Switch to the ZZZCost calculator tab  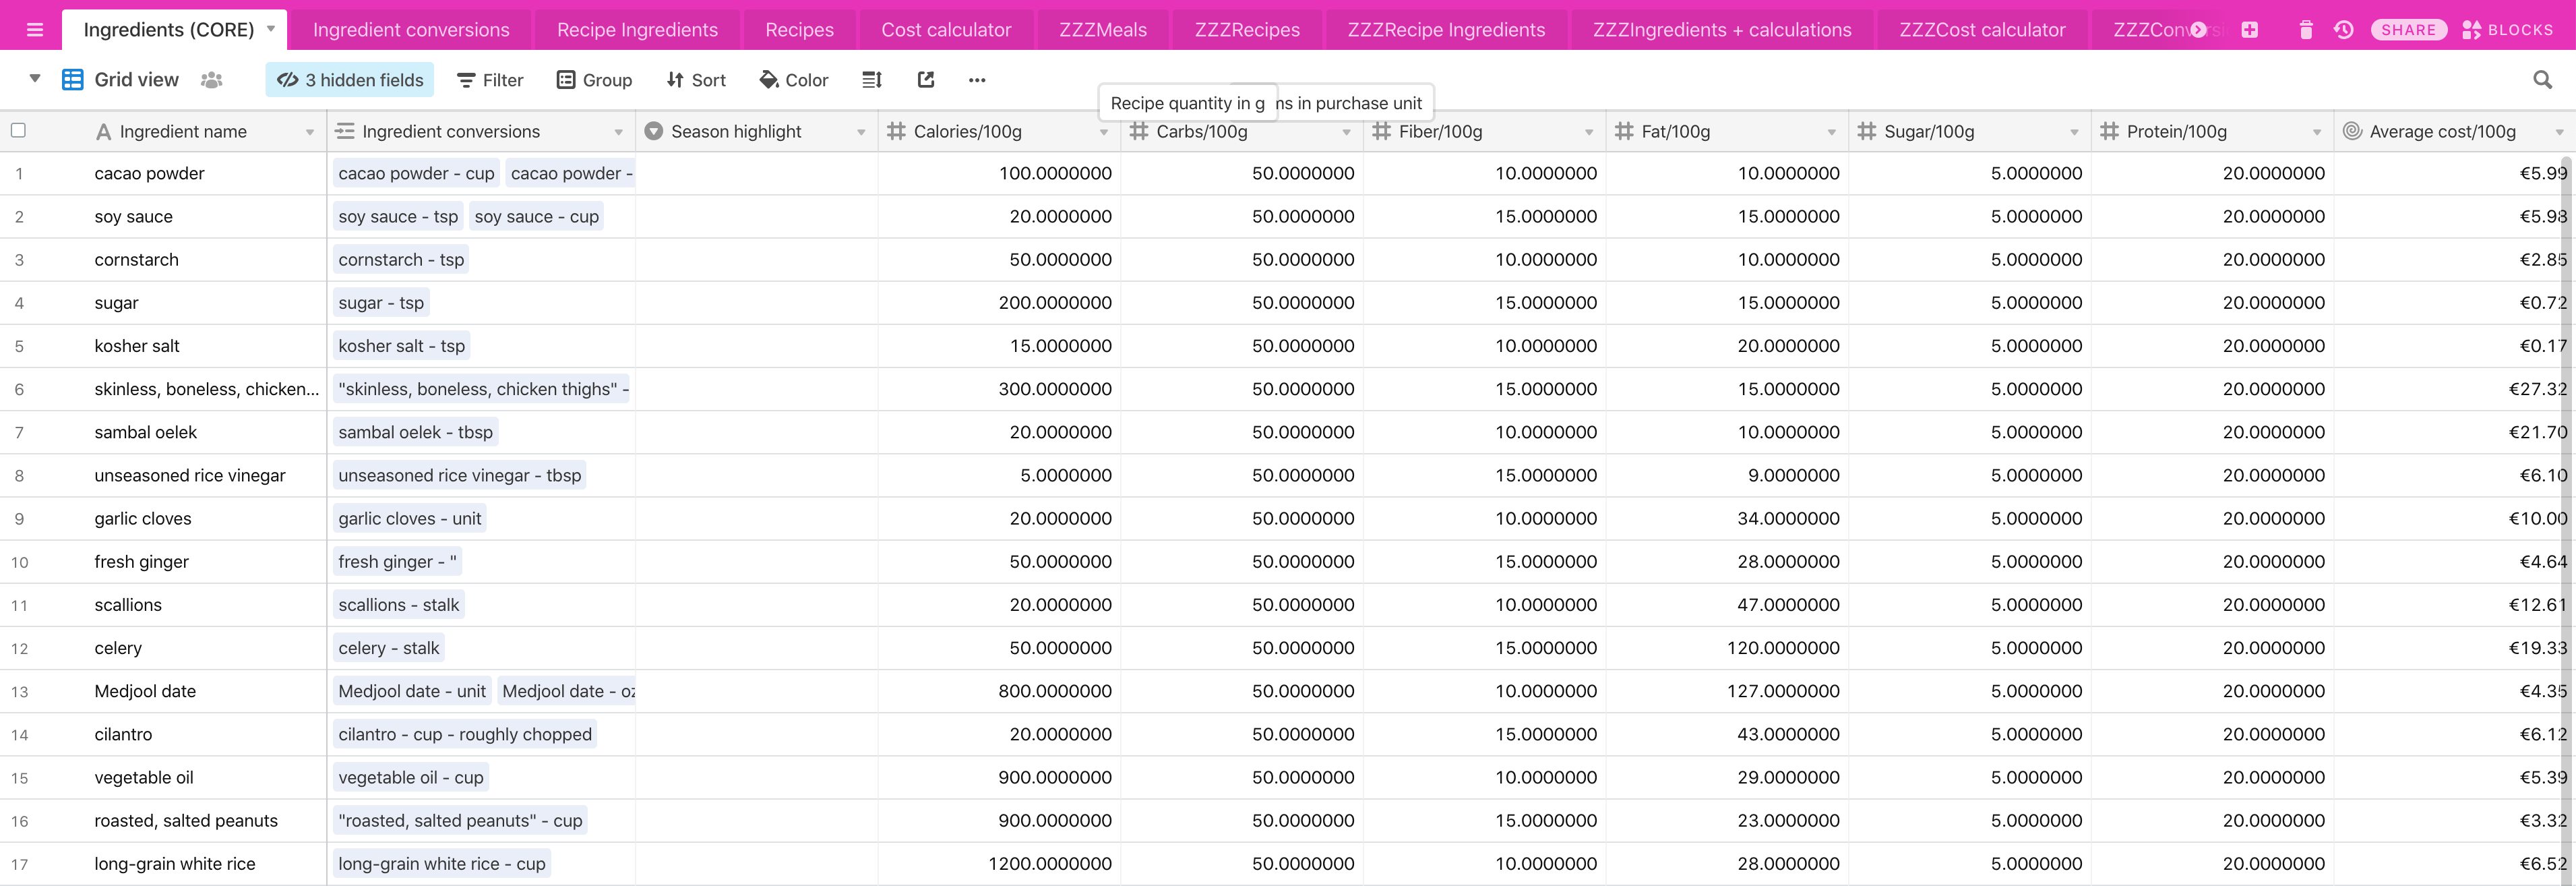click(1982, 30)
